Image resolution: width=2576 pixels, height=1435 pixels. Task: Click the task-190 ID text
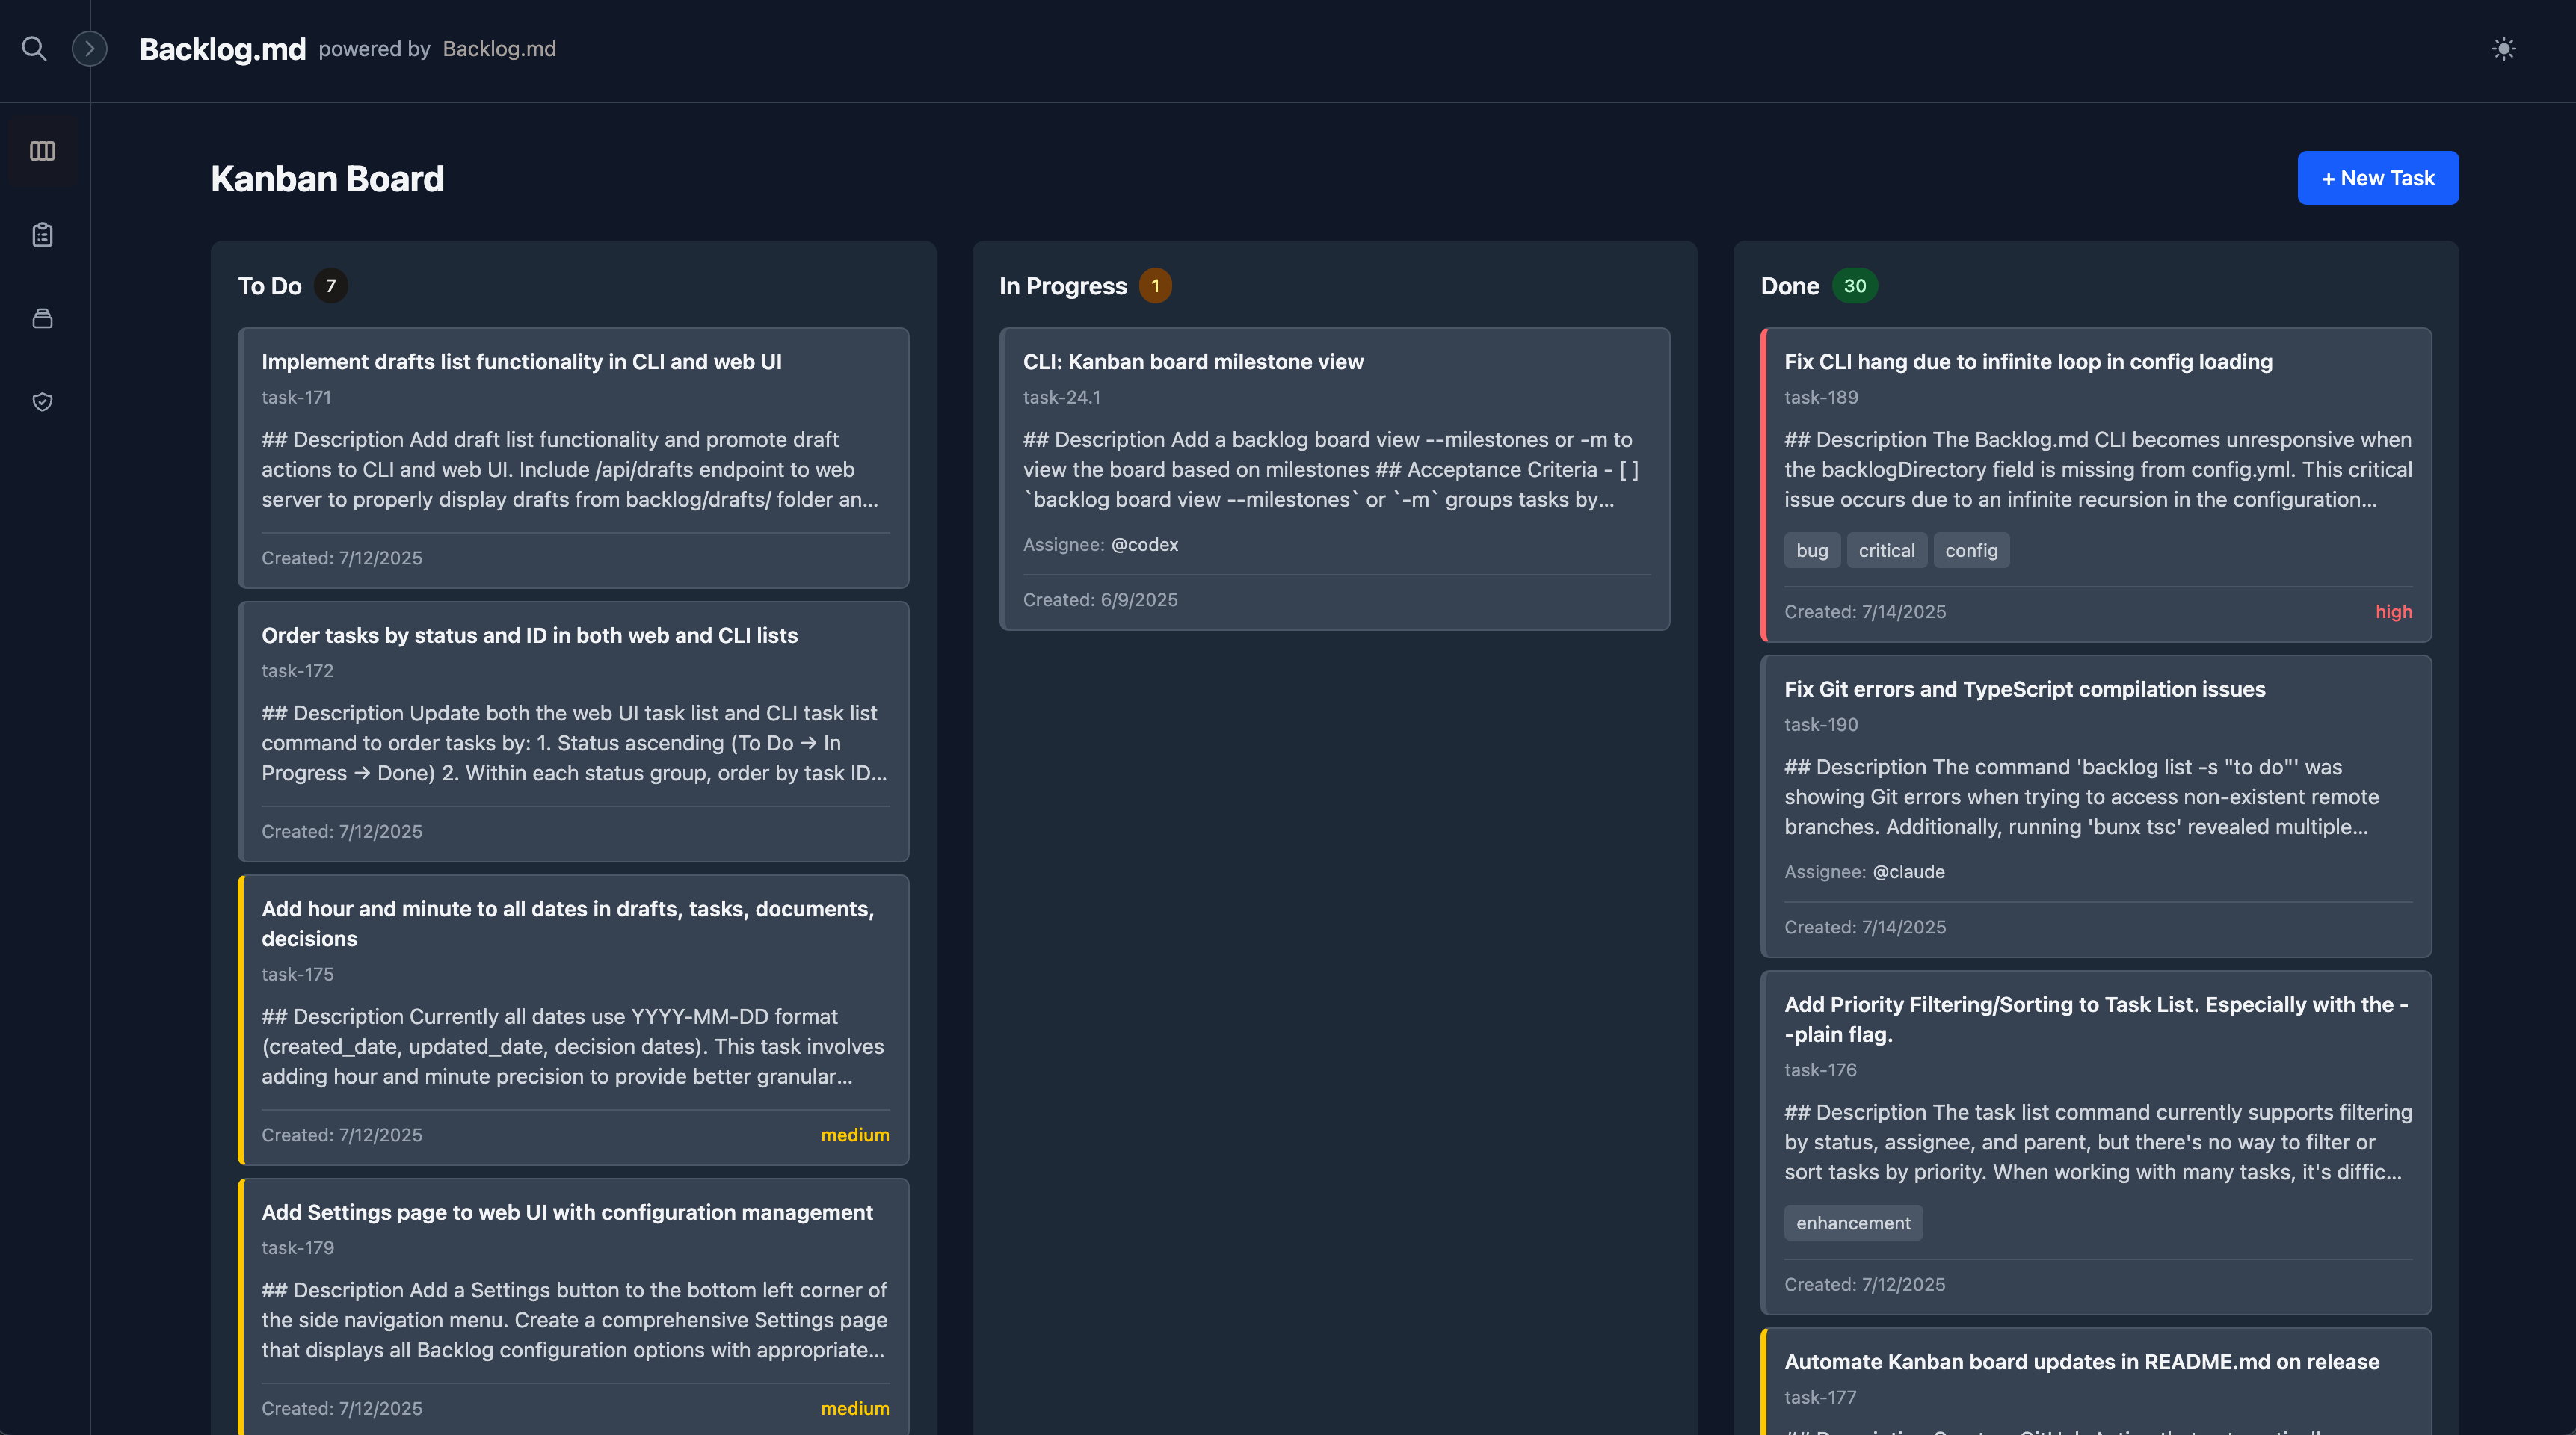pyautogui.click(x=1821, y=725)
